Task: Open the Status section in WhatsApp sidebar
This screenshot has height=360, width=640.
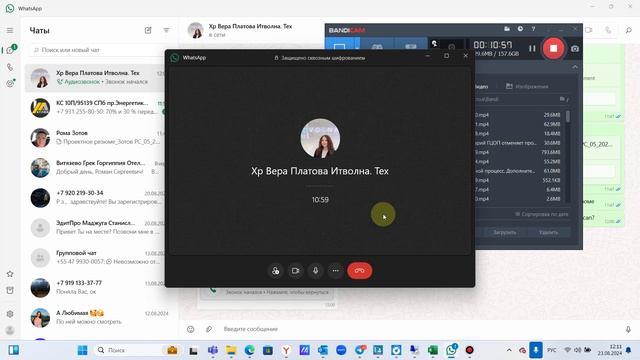Action: 10,83
